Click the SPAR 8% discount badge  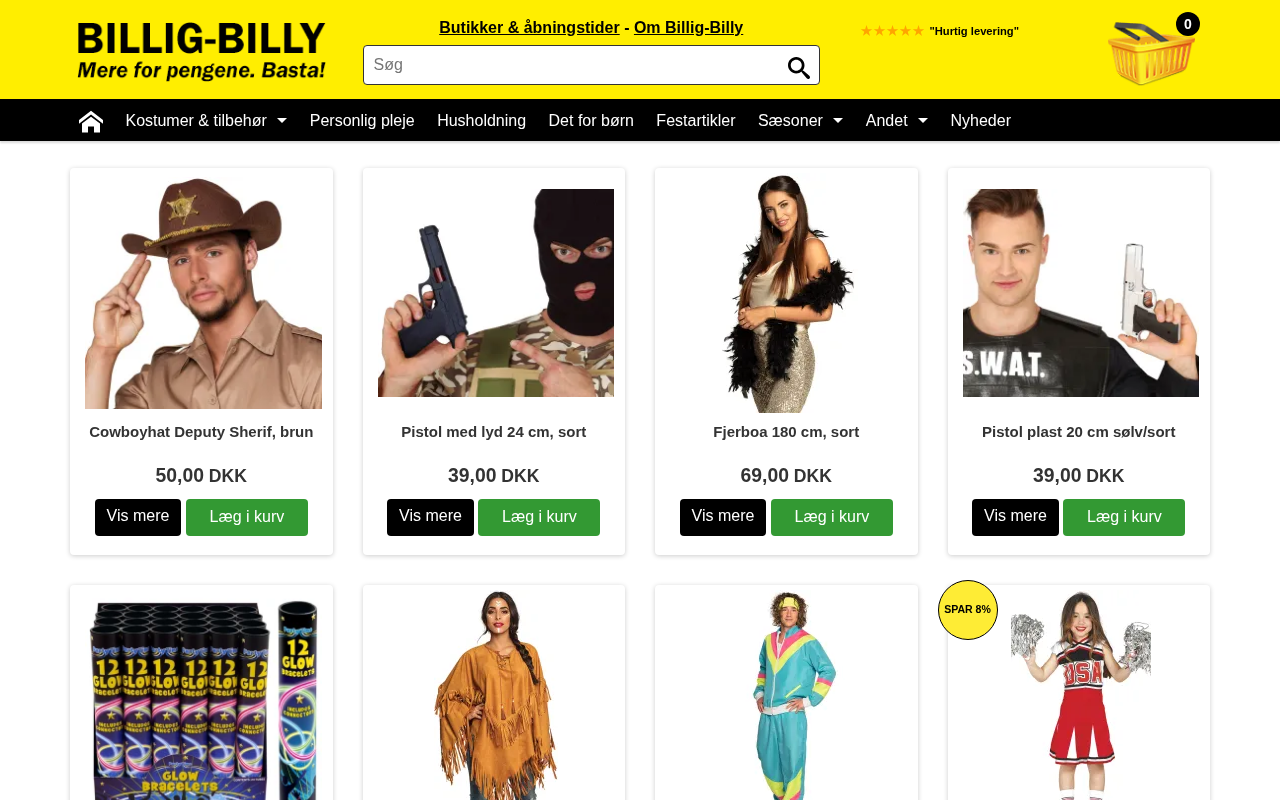tap(968, 610)
